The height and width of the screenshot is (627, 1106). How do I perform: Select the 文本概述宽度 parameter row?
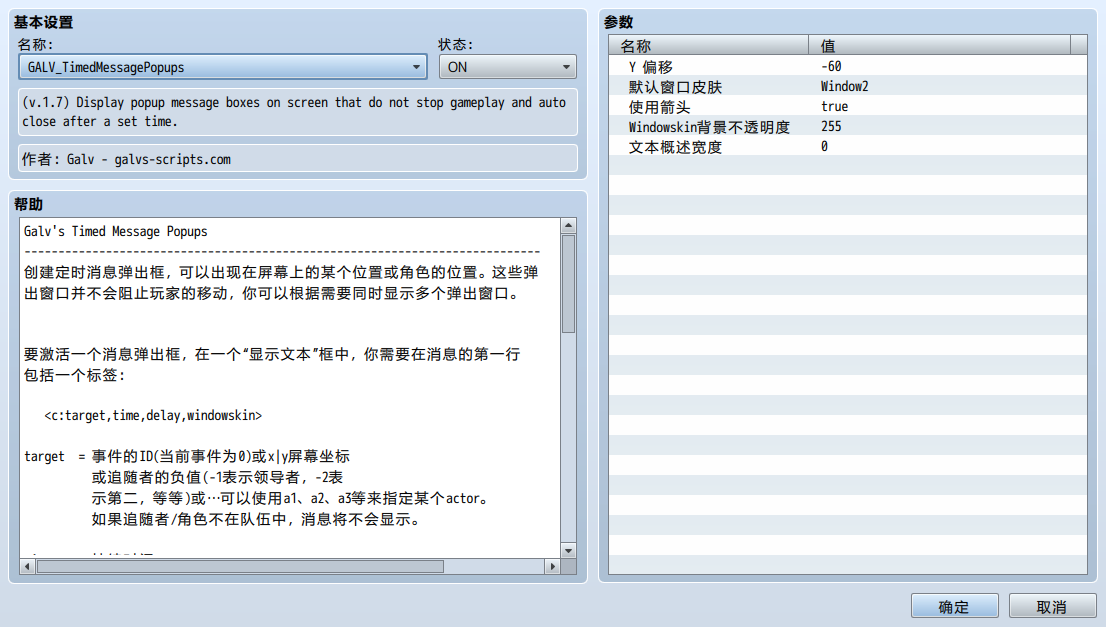click(x=847, y=147)
